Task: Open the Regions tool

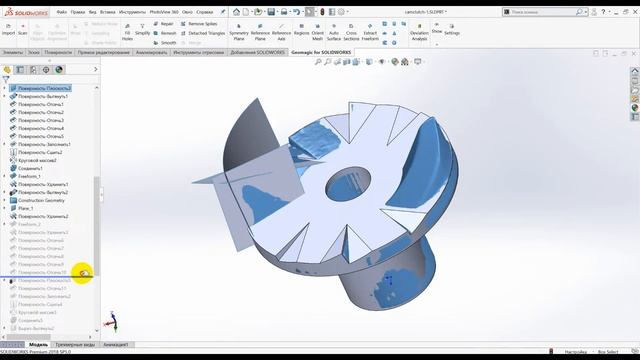Action: pos(302,29)
